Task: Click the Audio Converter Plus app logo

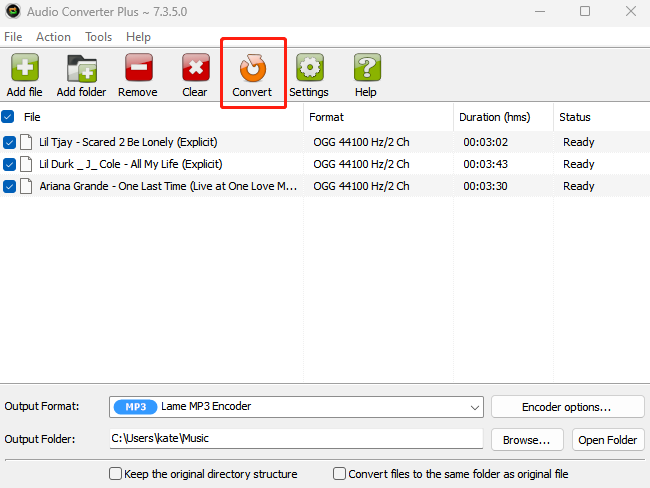Action: [13, 11]
